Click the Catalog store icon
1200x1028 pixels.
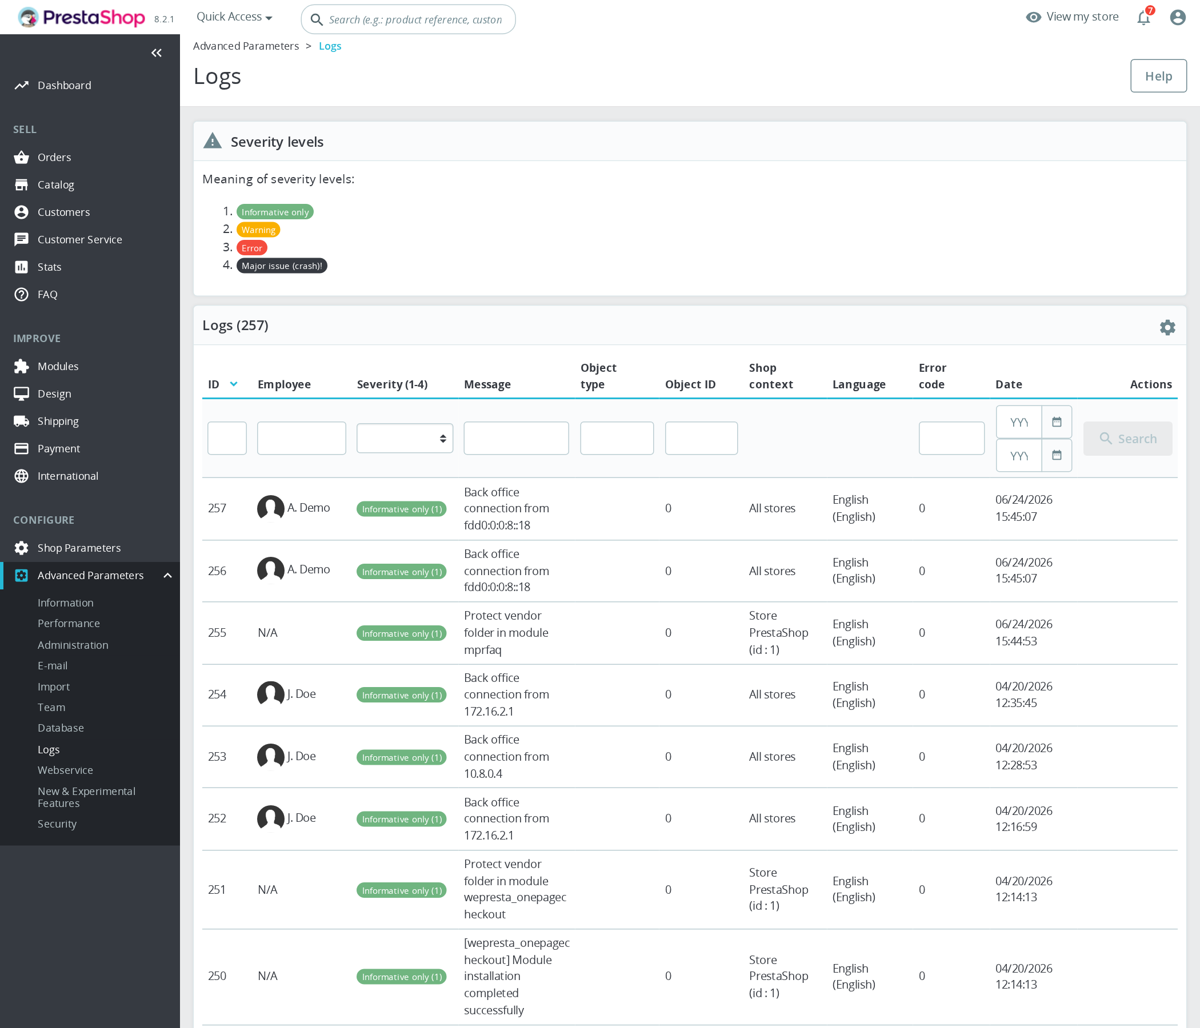[21, 185]
